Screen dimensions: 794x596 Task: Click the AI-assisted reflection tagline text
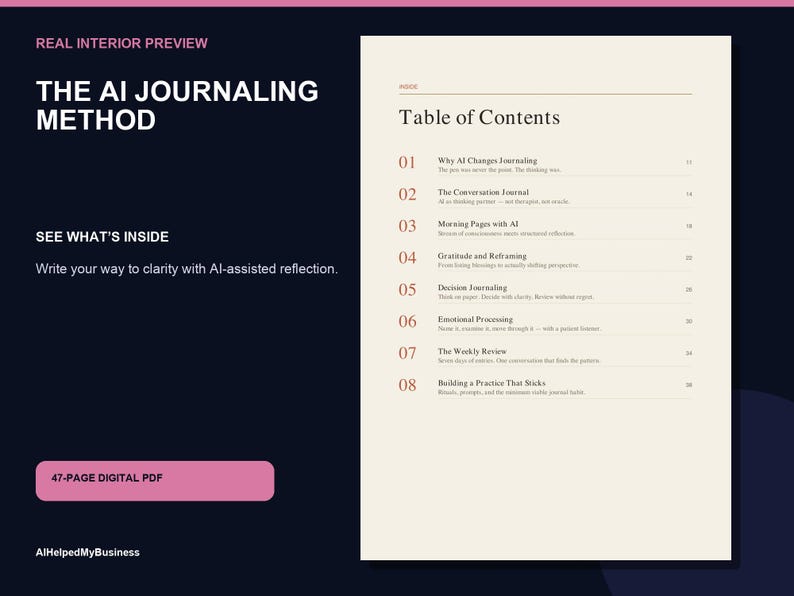[x=186, y=268]
